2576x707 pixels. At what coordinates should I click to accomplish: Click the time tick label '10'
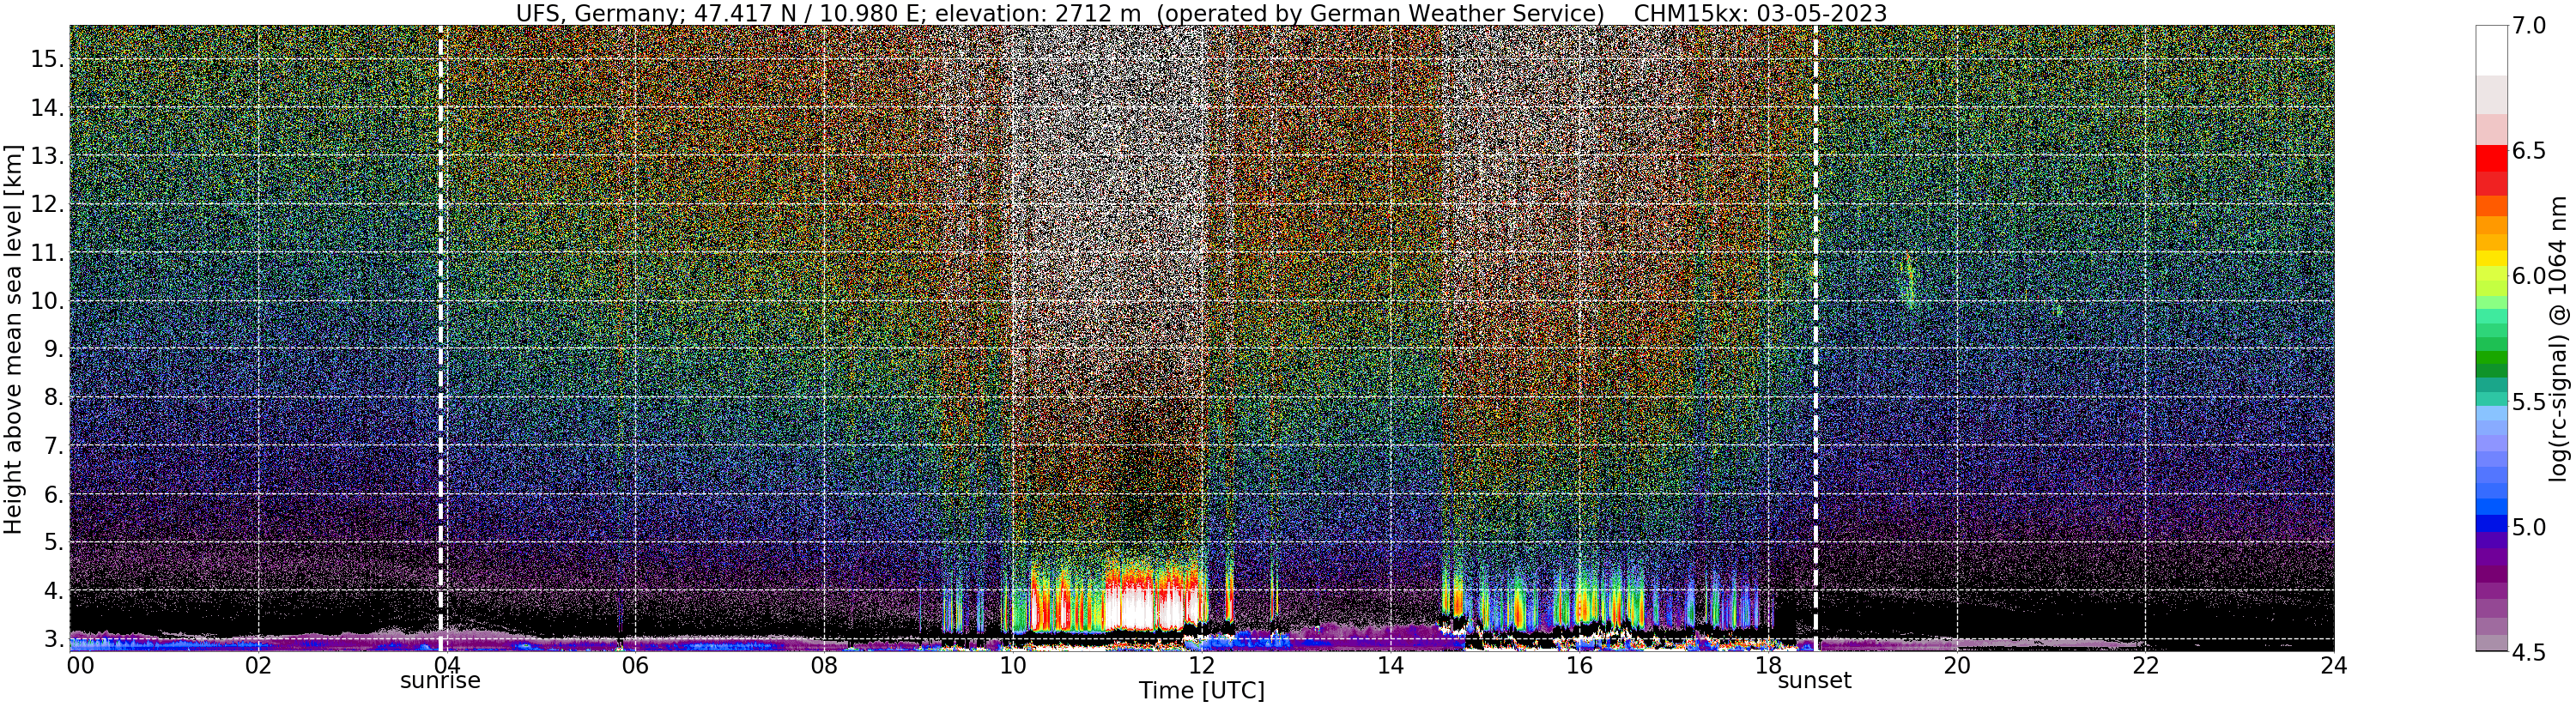click(x=1013, y=666)
